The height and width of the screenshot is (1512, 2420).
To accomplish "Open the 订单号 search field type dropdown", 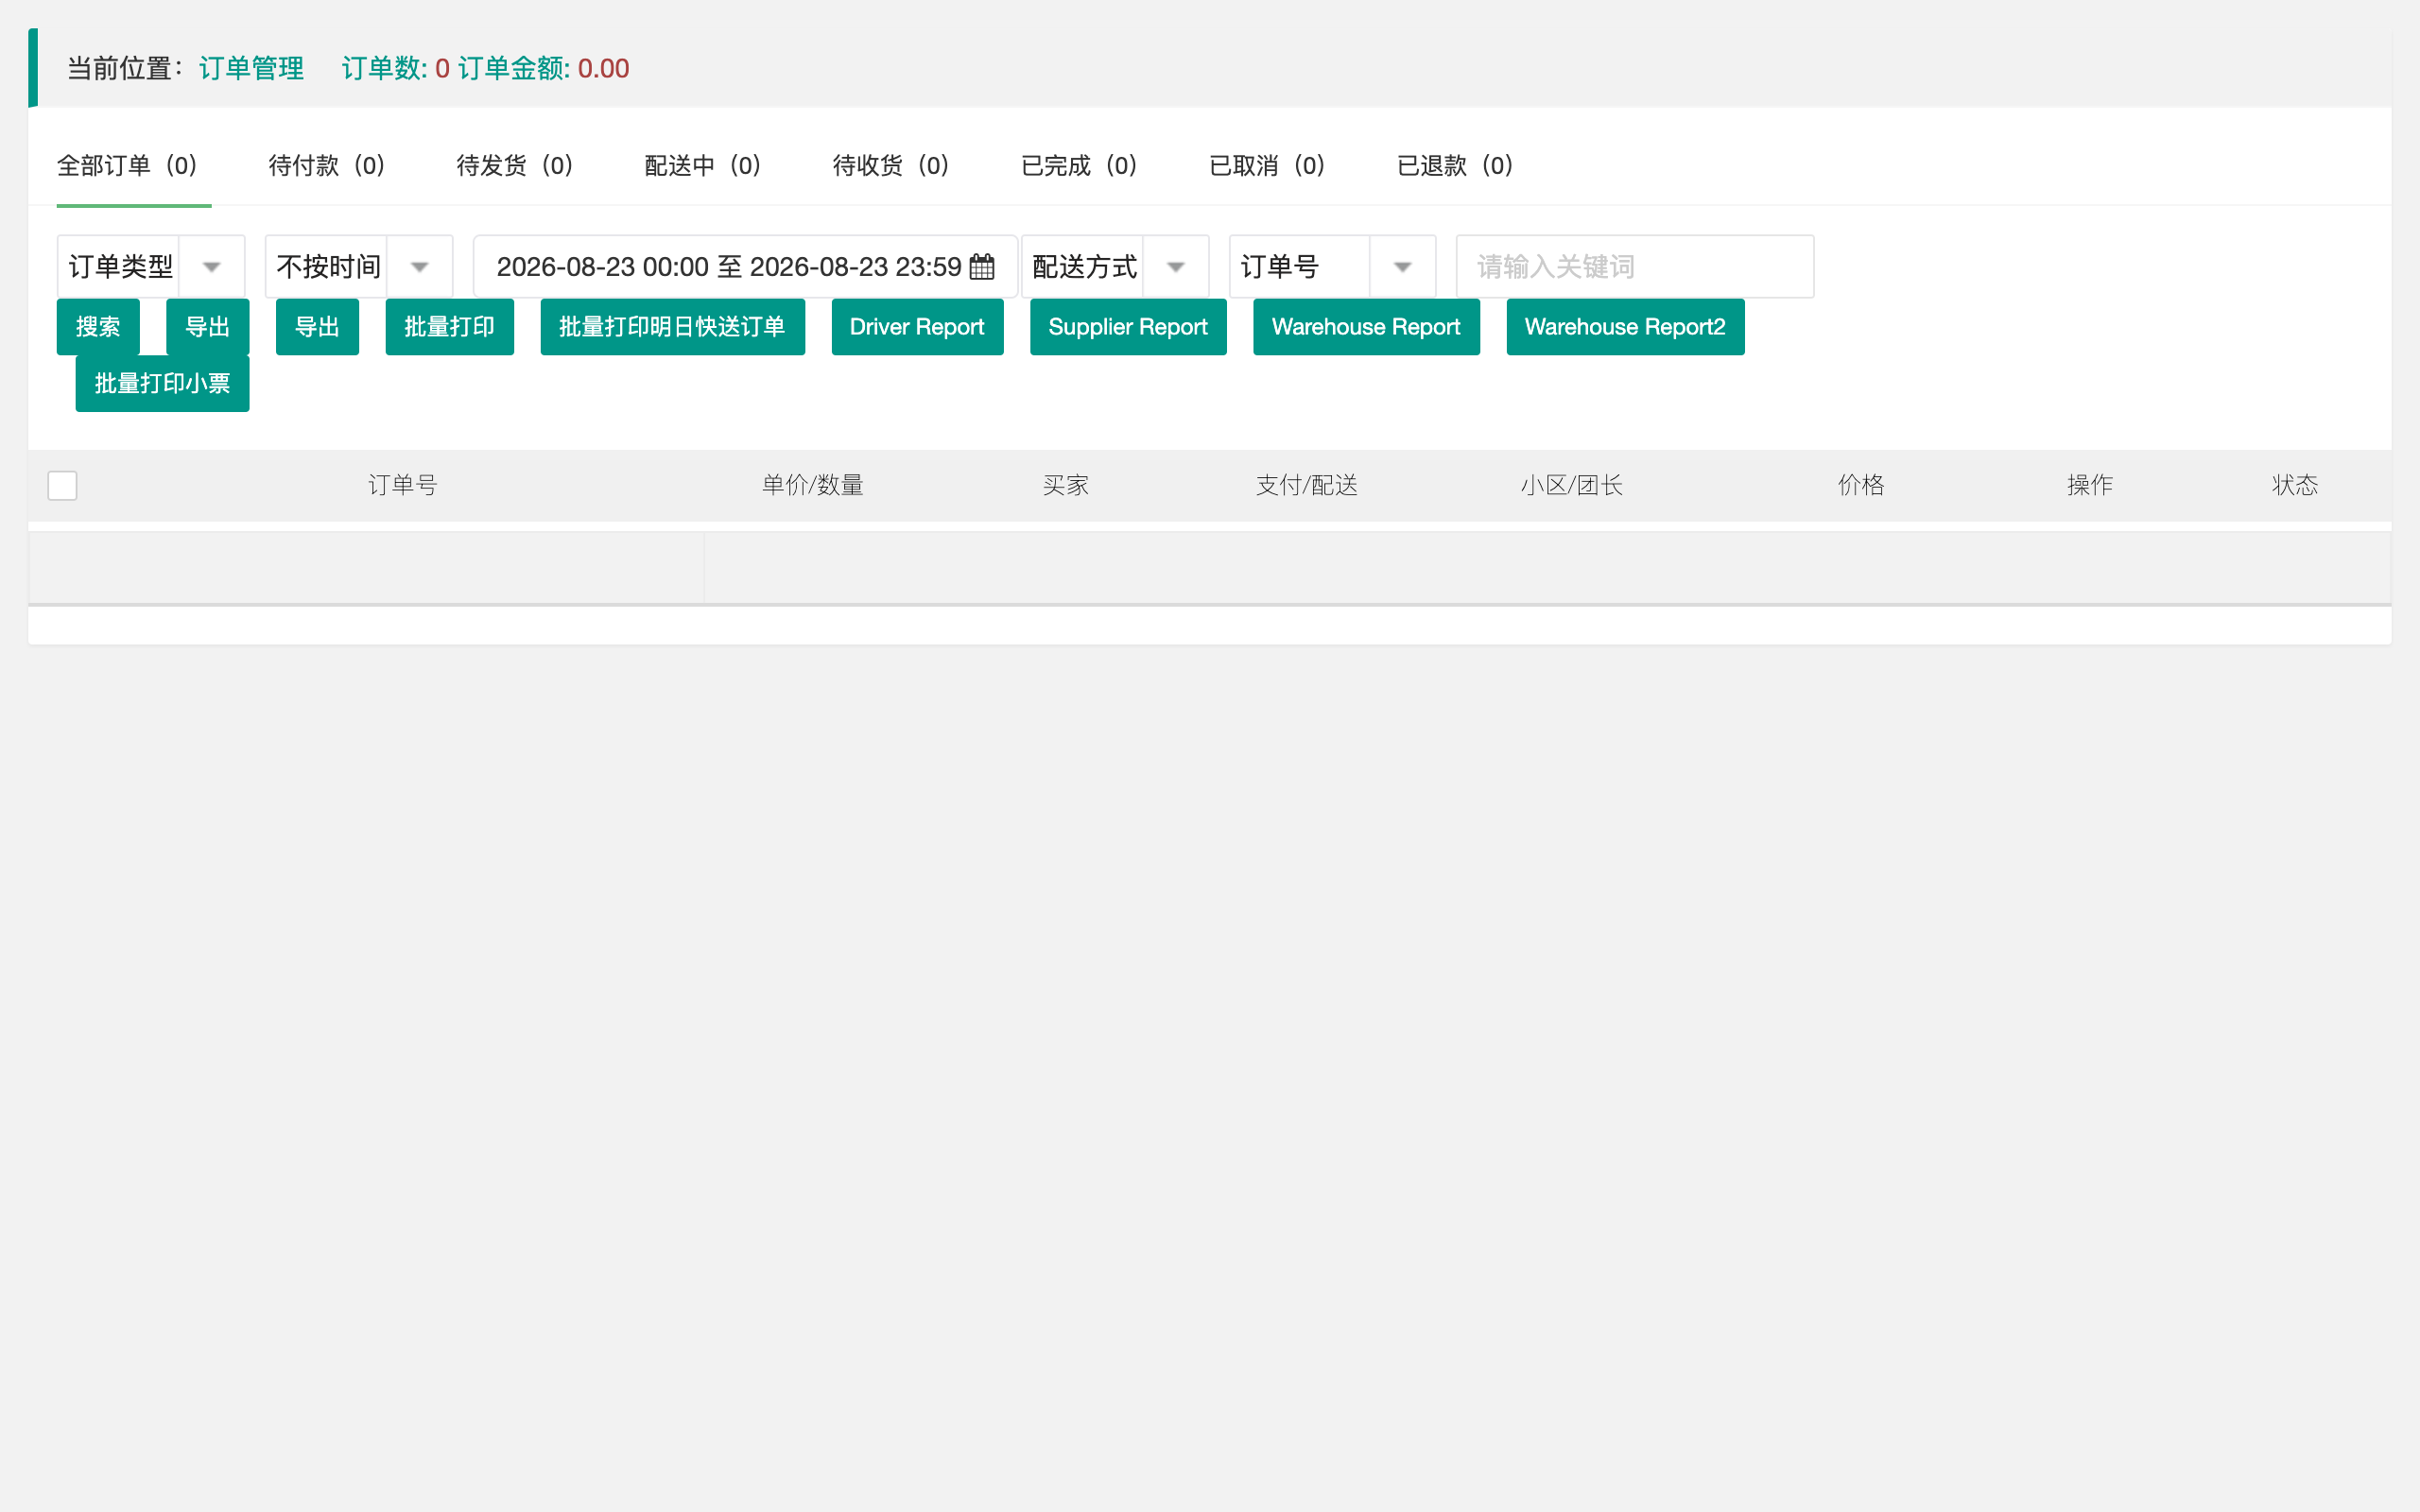I will point(1332,267).
